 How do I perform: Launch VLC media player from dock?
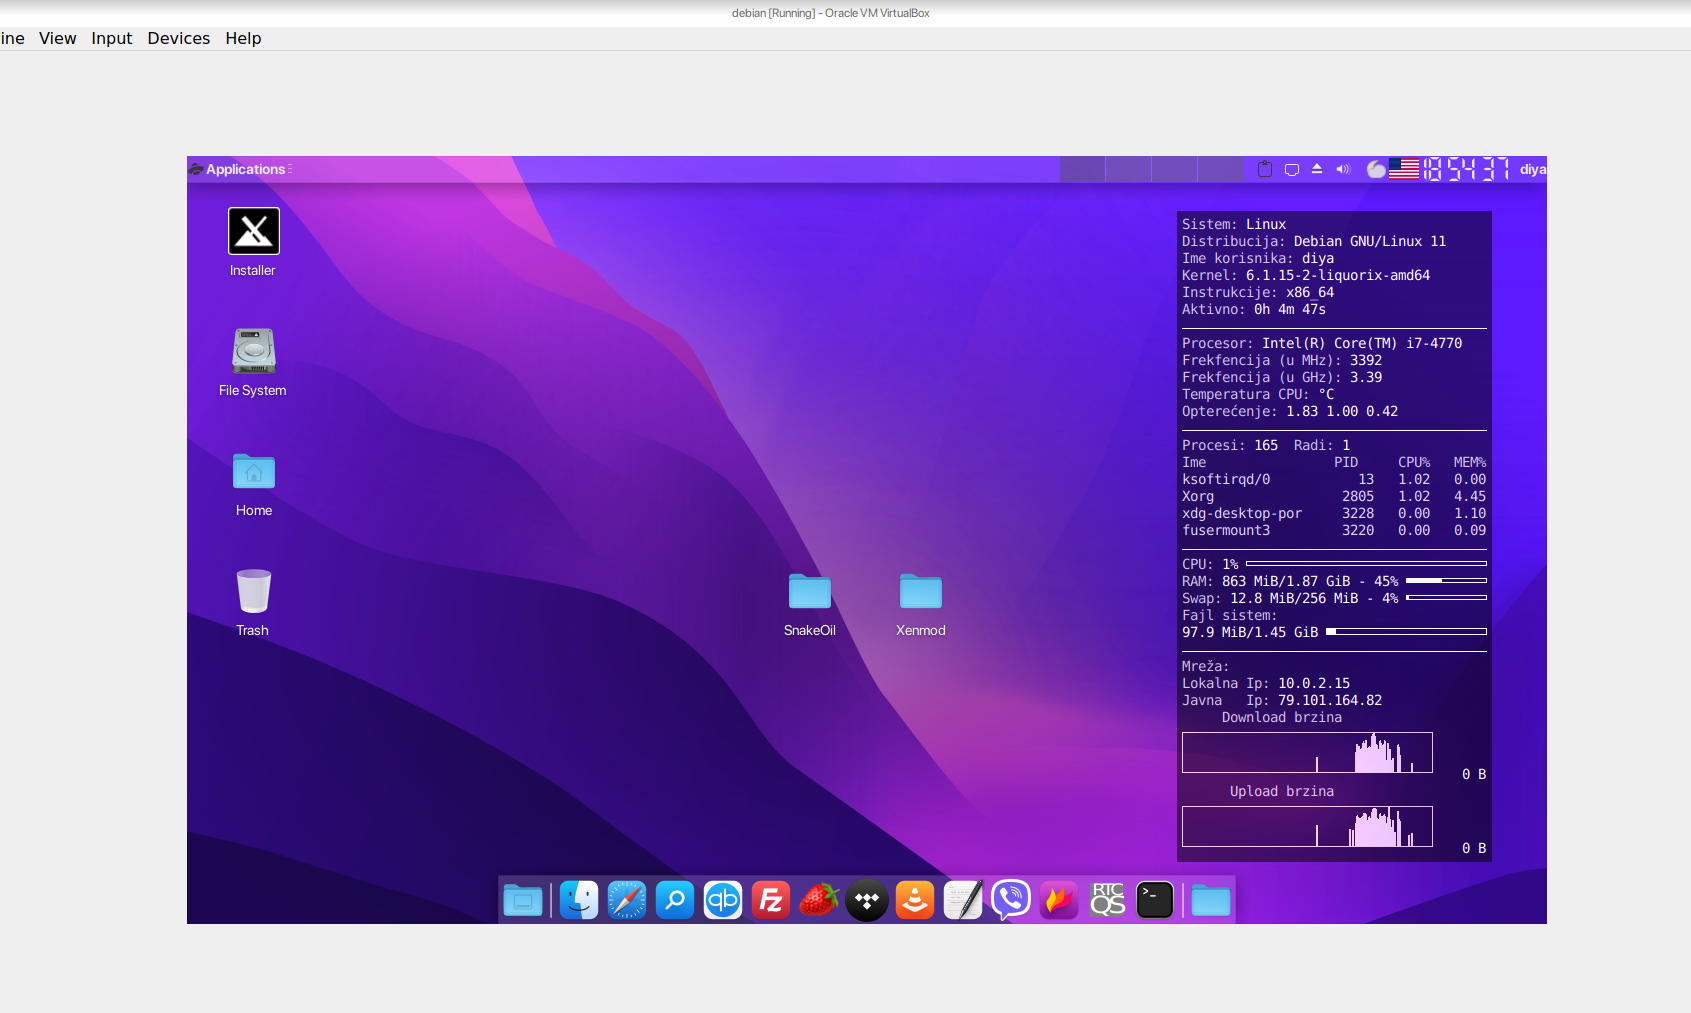coord(915,900)
